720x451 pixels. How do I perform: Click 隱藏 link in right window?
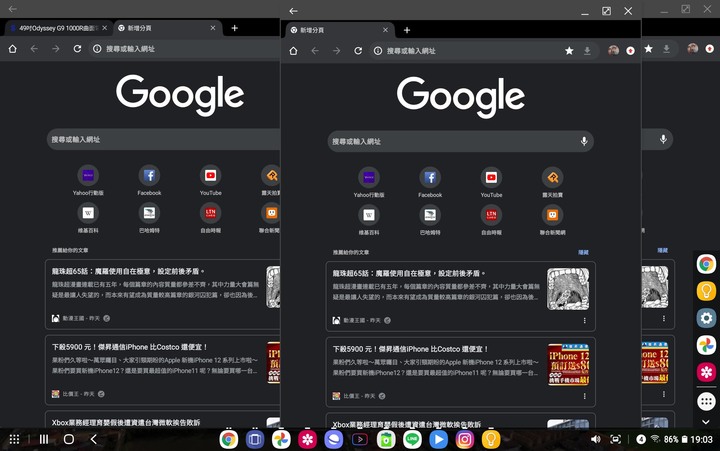(x=663, y=250)
